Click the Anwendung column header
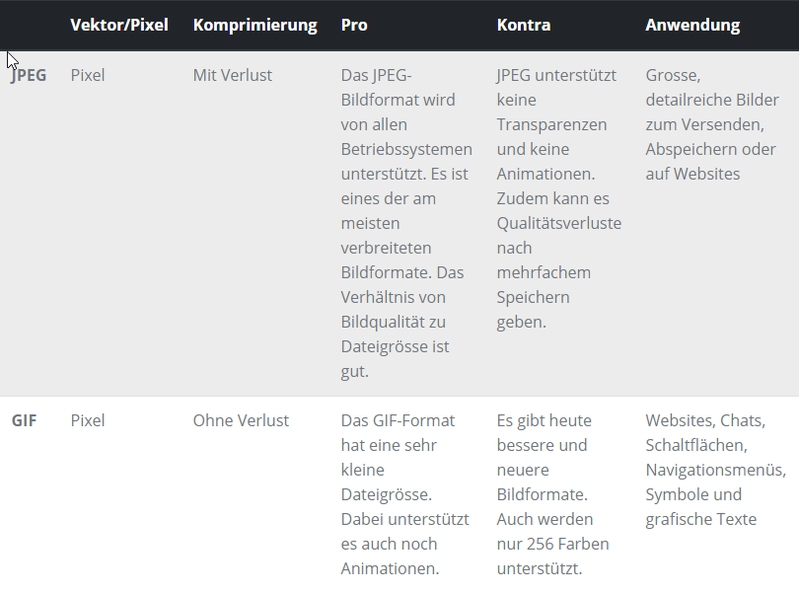Viewport: 800px width, 593px height. tap(692, 25)
